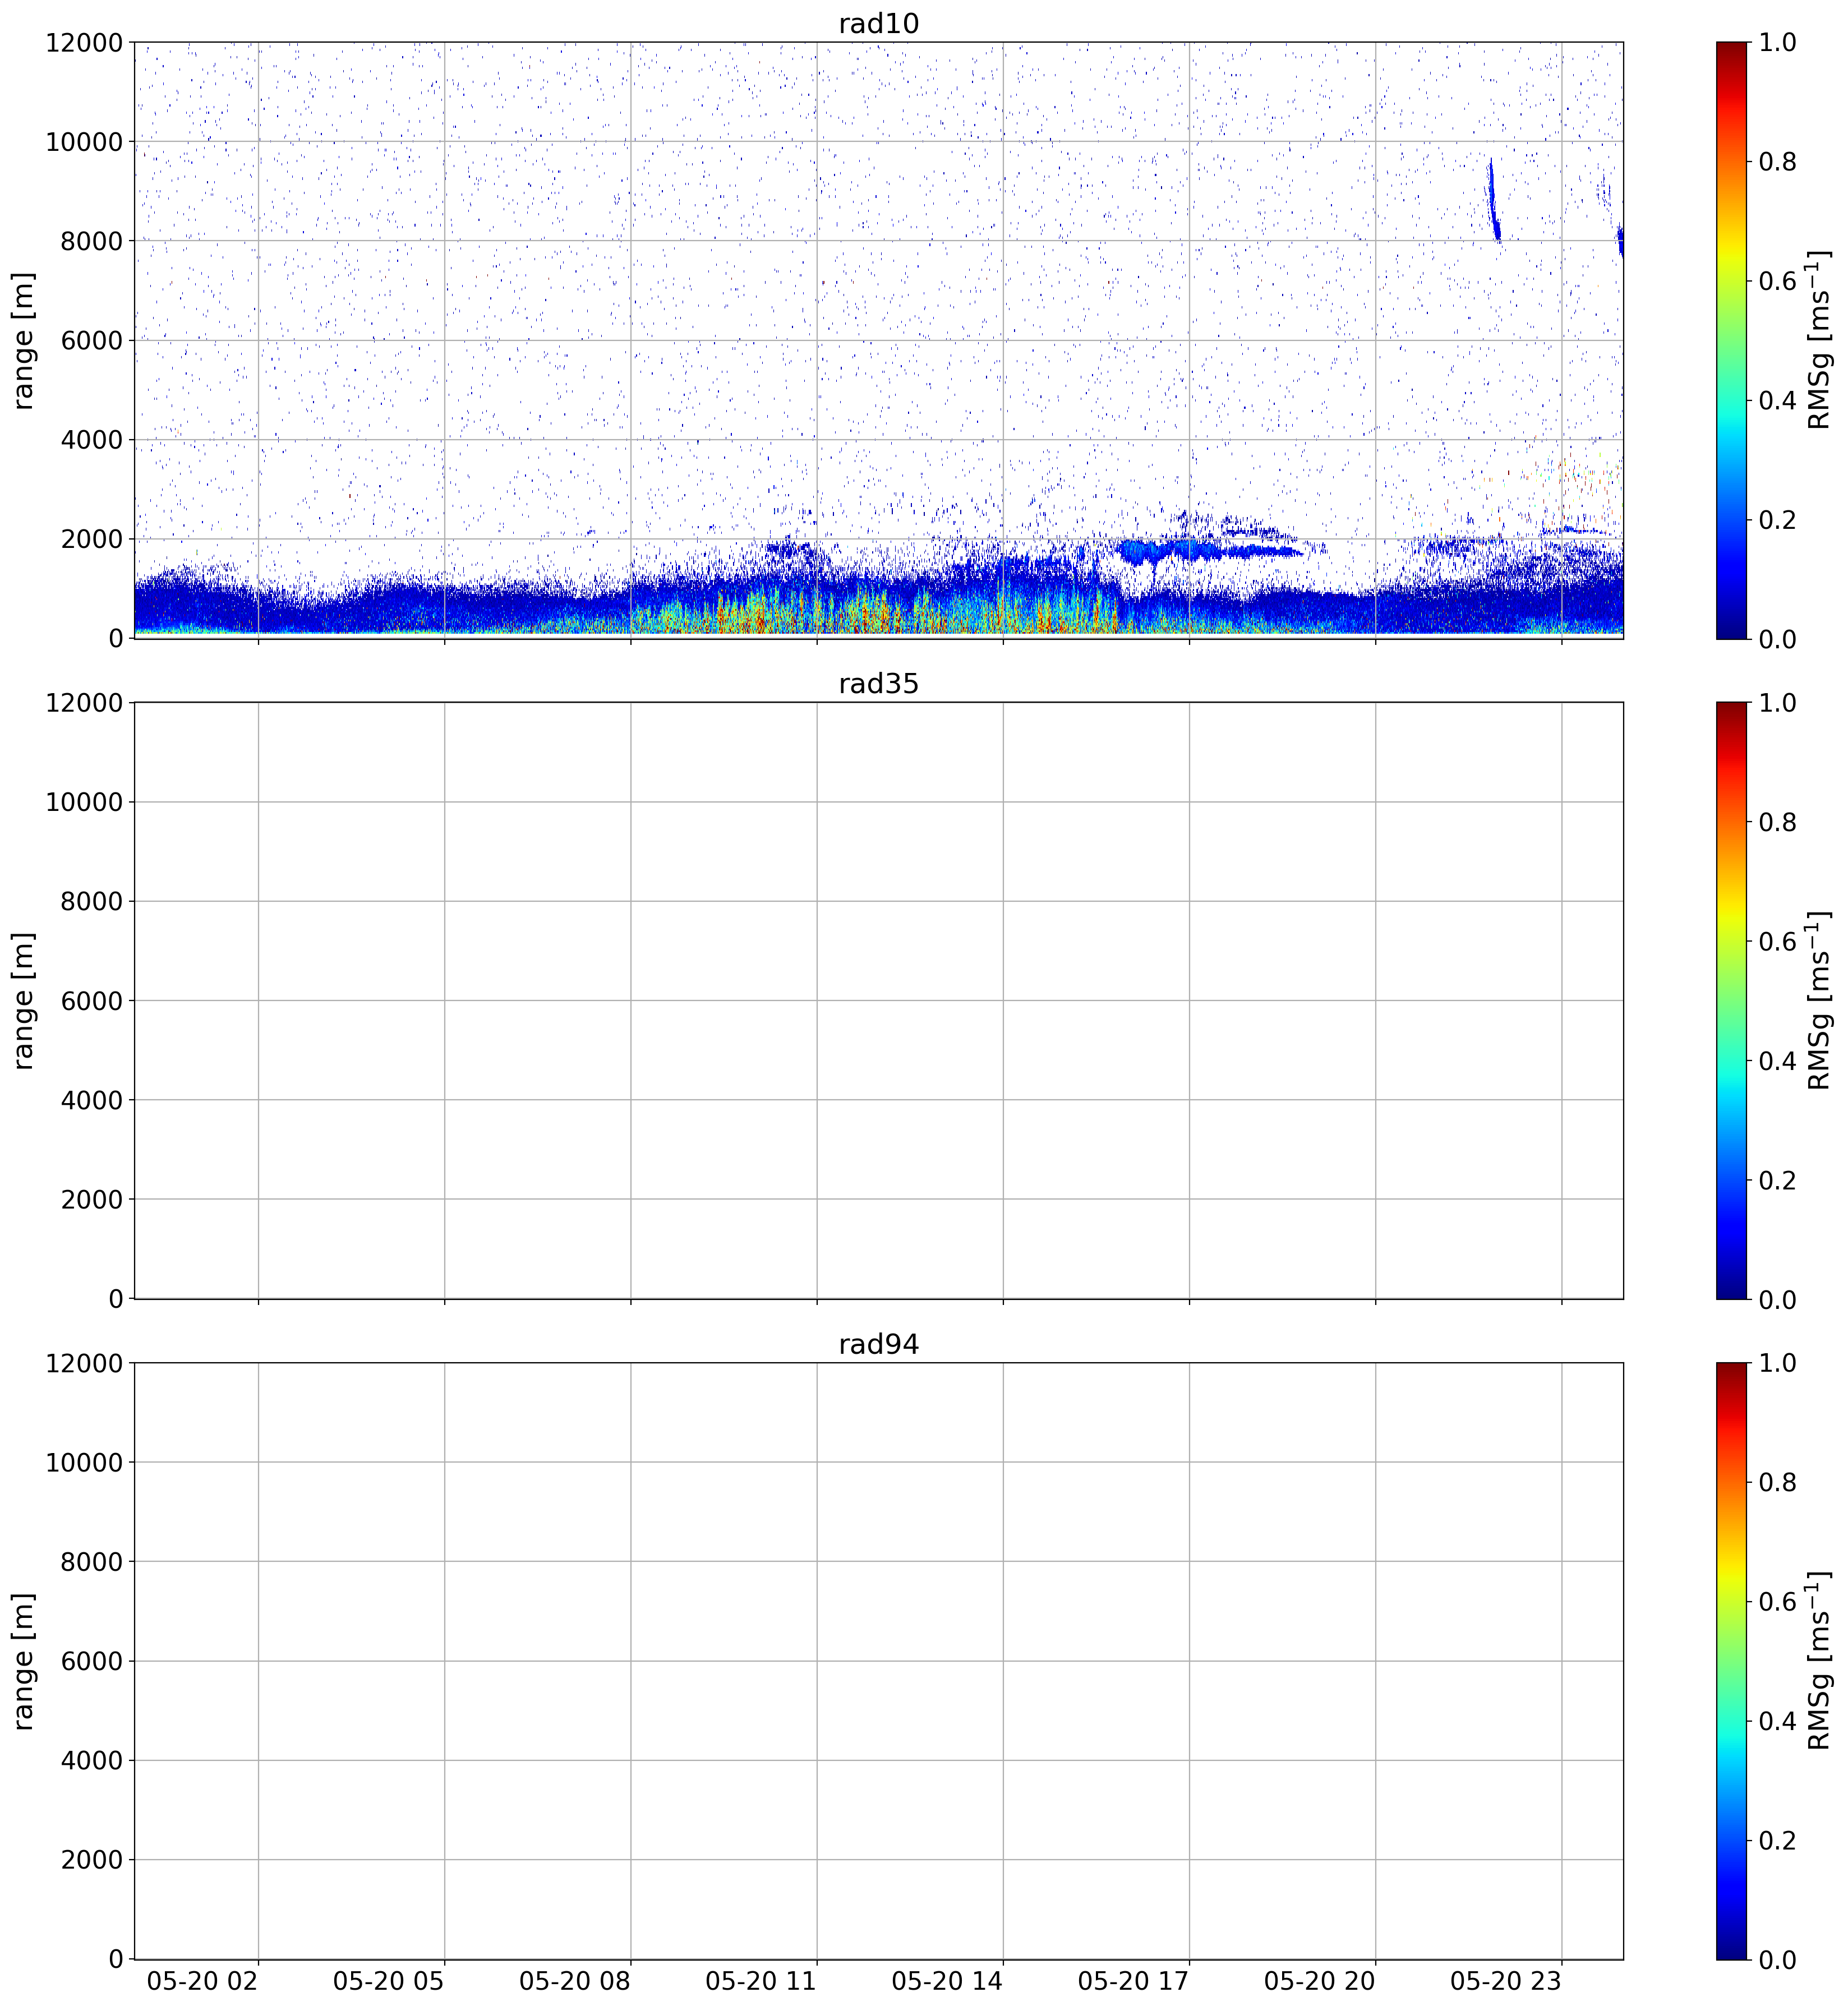Click the 10000 range tick on rad35 panel
1848x2006 pixels.
[x=84, y=802]
